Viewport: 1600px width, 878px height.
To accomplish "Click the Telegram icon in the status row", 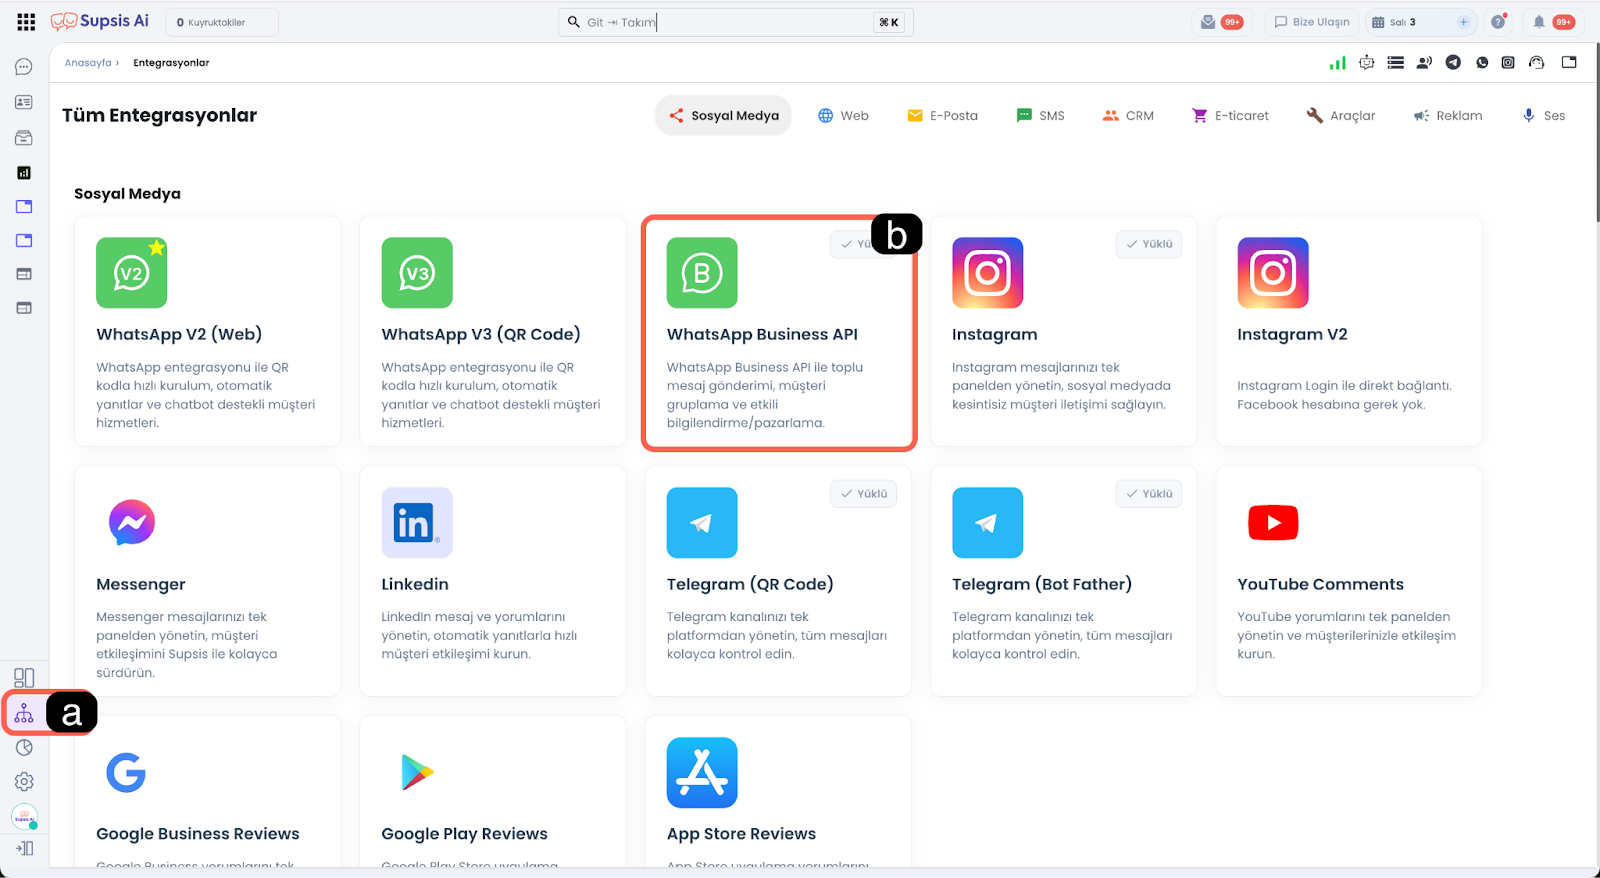I will tap(1453, 63).
